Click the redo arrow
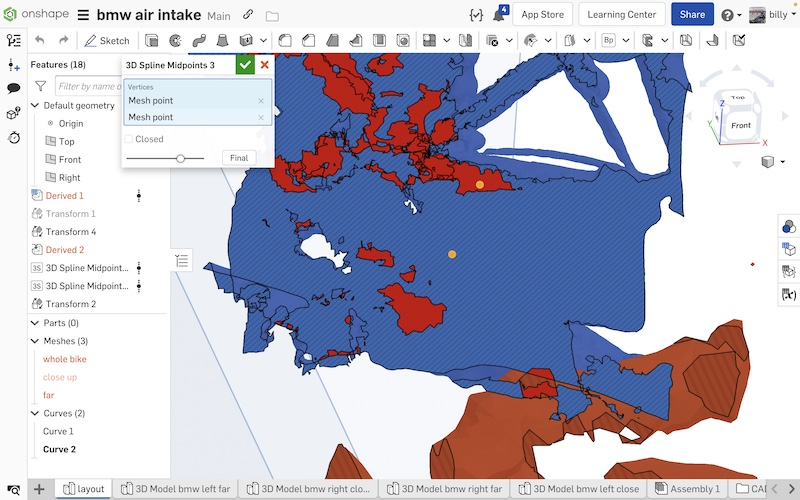This screenshot has width=800, height=500. 63,40
